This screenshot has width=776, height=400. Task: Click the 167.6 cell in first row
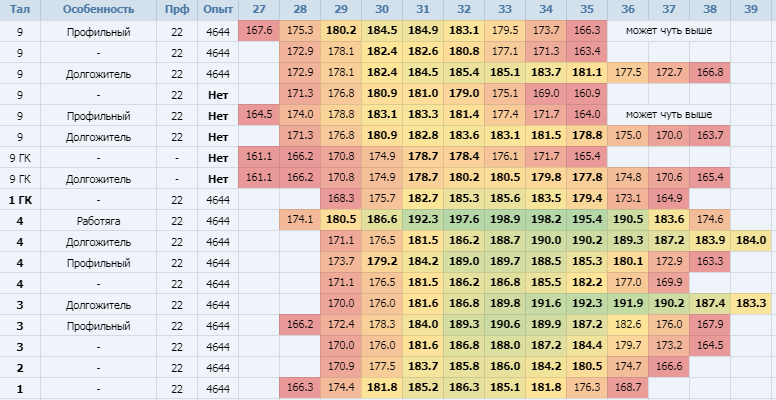click(x=259, y=31)
